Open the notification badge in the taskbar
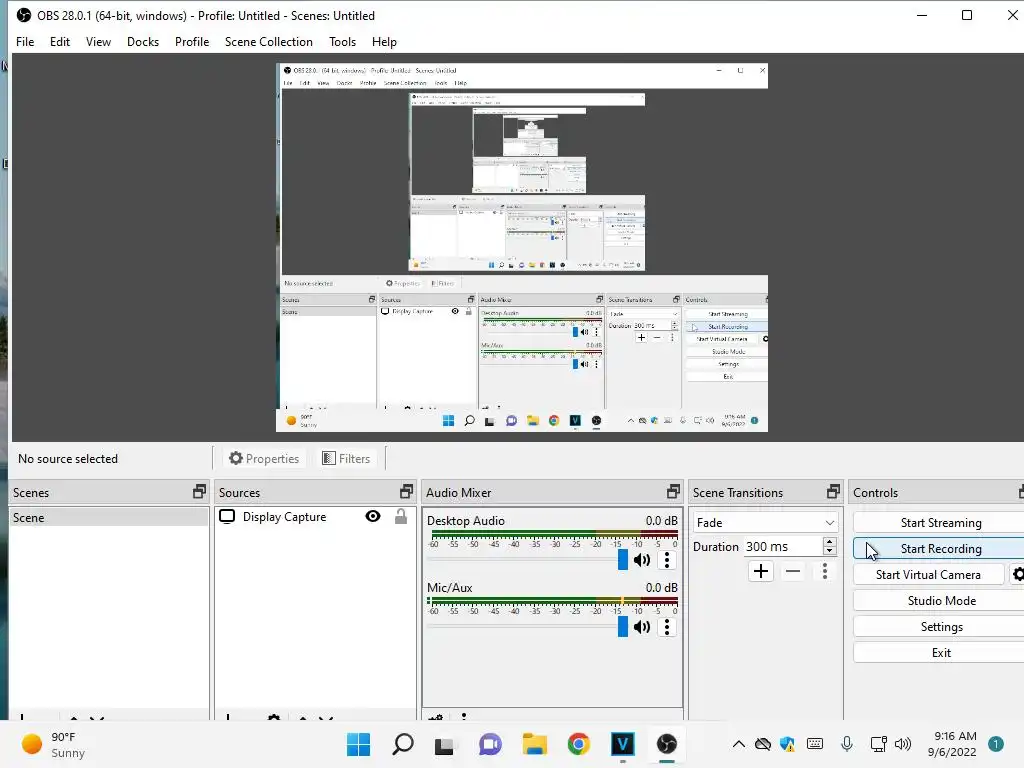 (x=996, y=744)
